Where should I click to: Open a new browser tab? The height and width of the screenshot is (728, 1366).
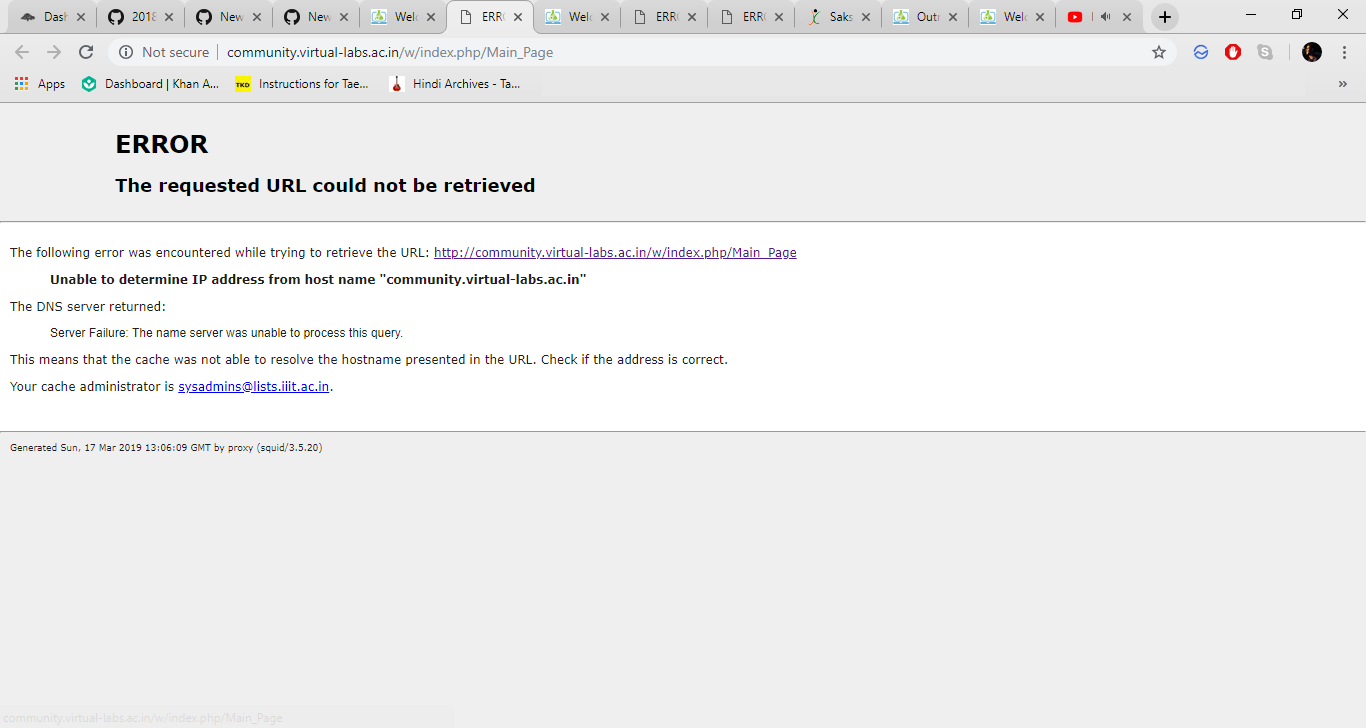point(1165,17)
